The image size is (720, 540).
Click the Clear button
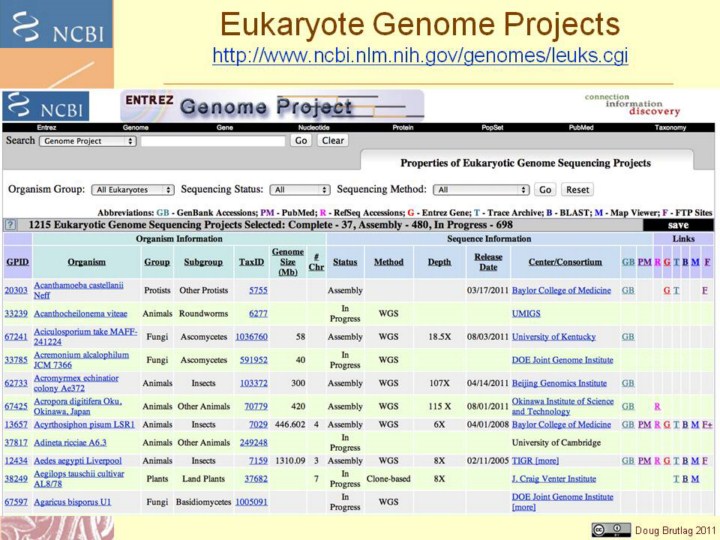332,141
